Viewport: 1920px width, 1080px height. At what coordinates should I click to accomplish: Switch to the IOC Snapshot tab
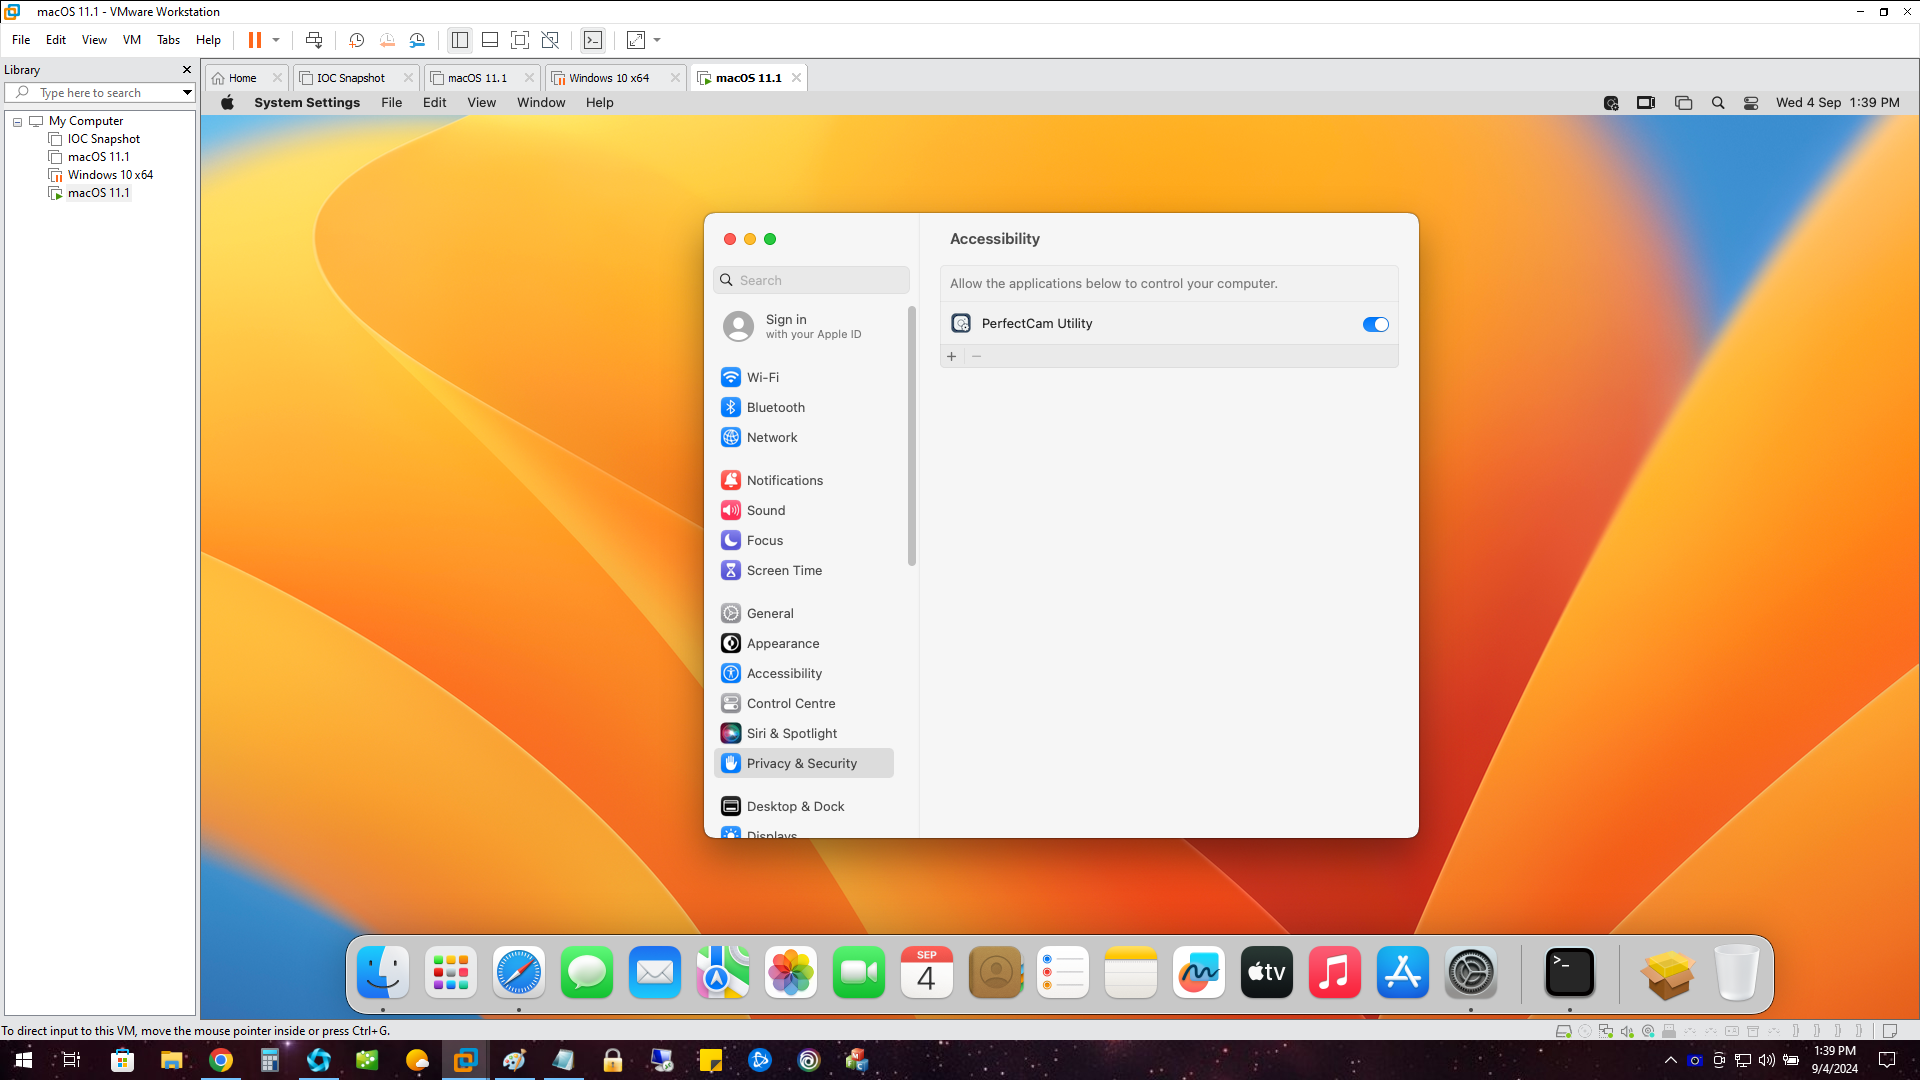point(350,78)
